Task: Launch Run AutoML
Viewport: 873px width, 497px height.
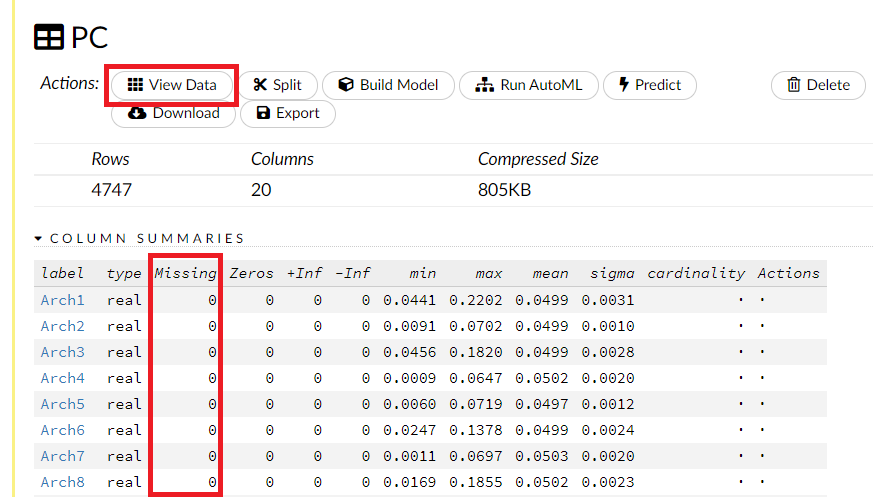Action: pos(528,85)
